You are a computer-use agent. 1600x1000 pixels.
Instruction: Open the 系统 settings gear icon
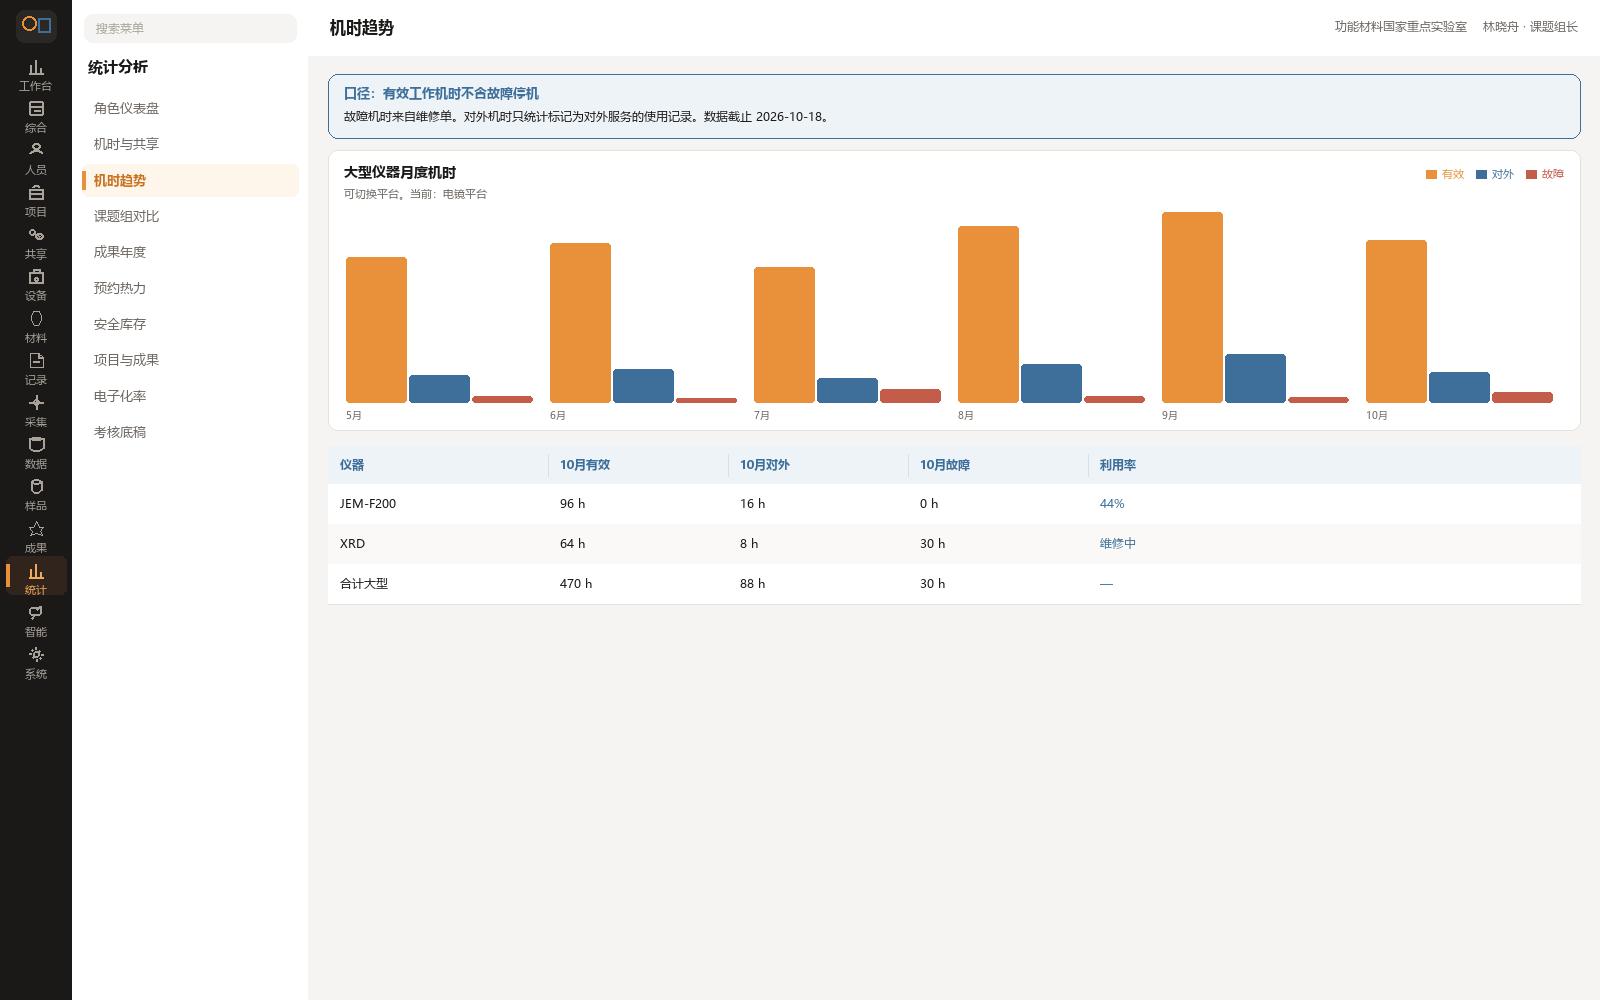coord(36,664)
